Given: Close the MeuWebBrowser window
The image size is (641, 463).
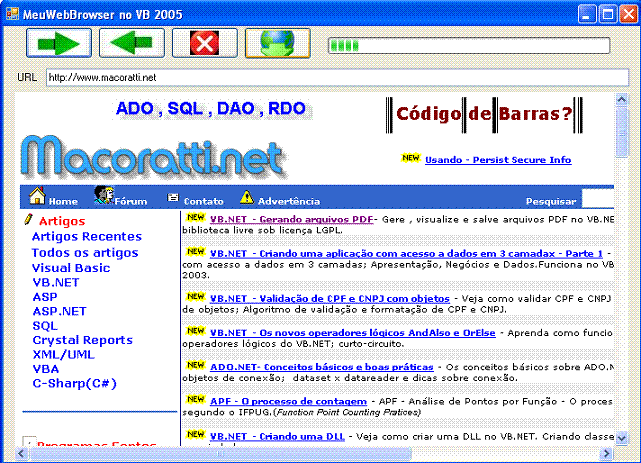Looking at the screenshot, I should click(x=628, y=15).
